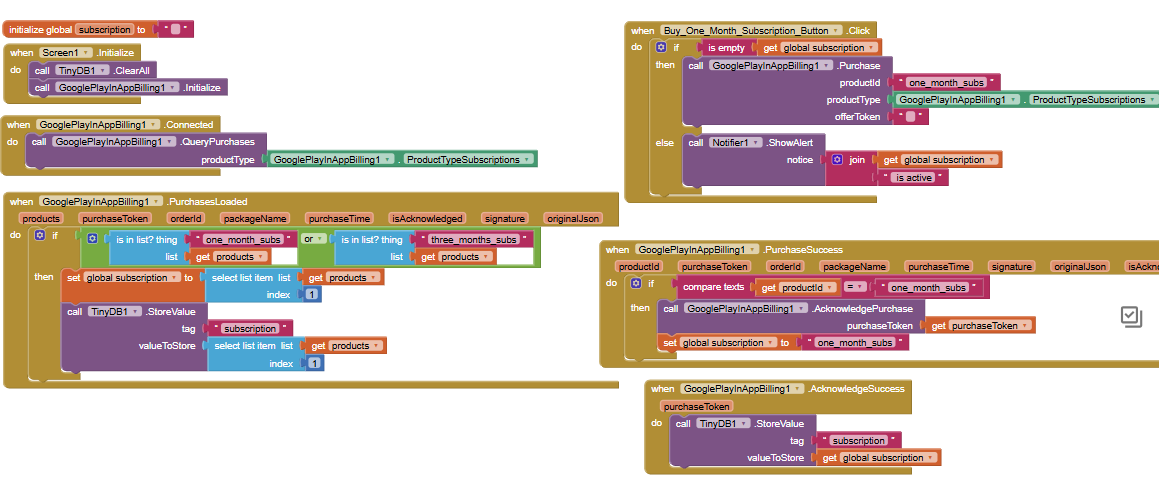
Task: Edit empty offerToken text string
Action: pos(911,117)
